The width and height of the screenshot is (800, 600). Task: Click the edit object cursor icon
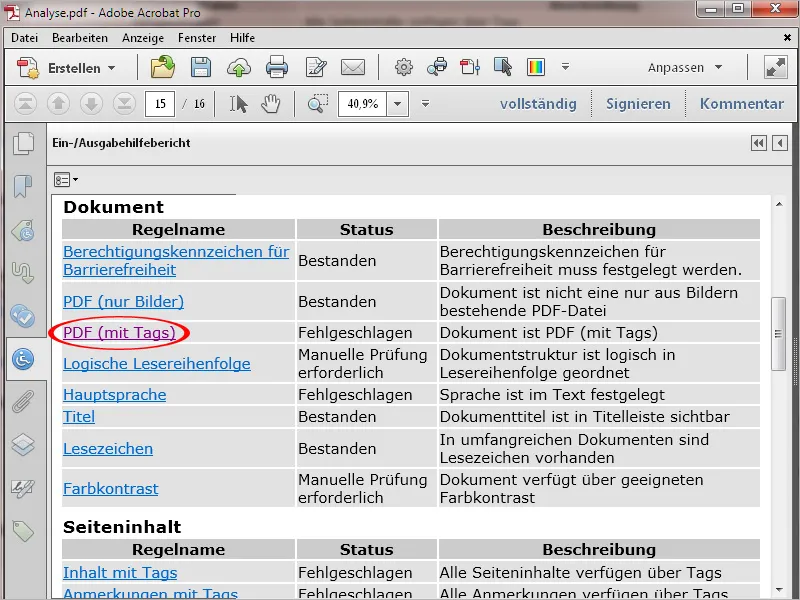click(503, 67)
